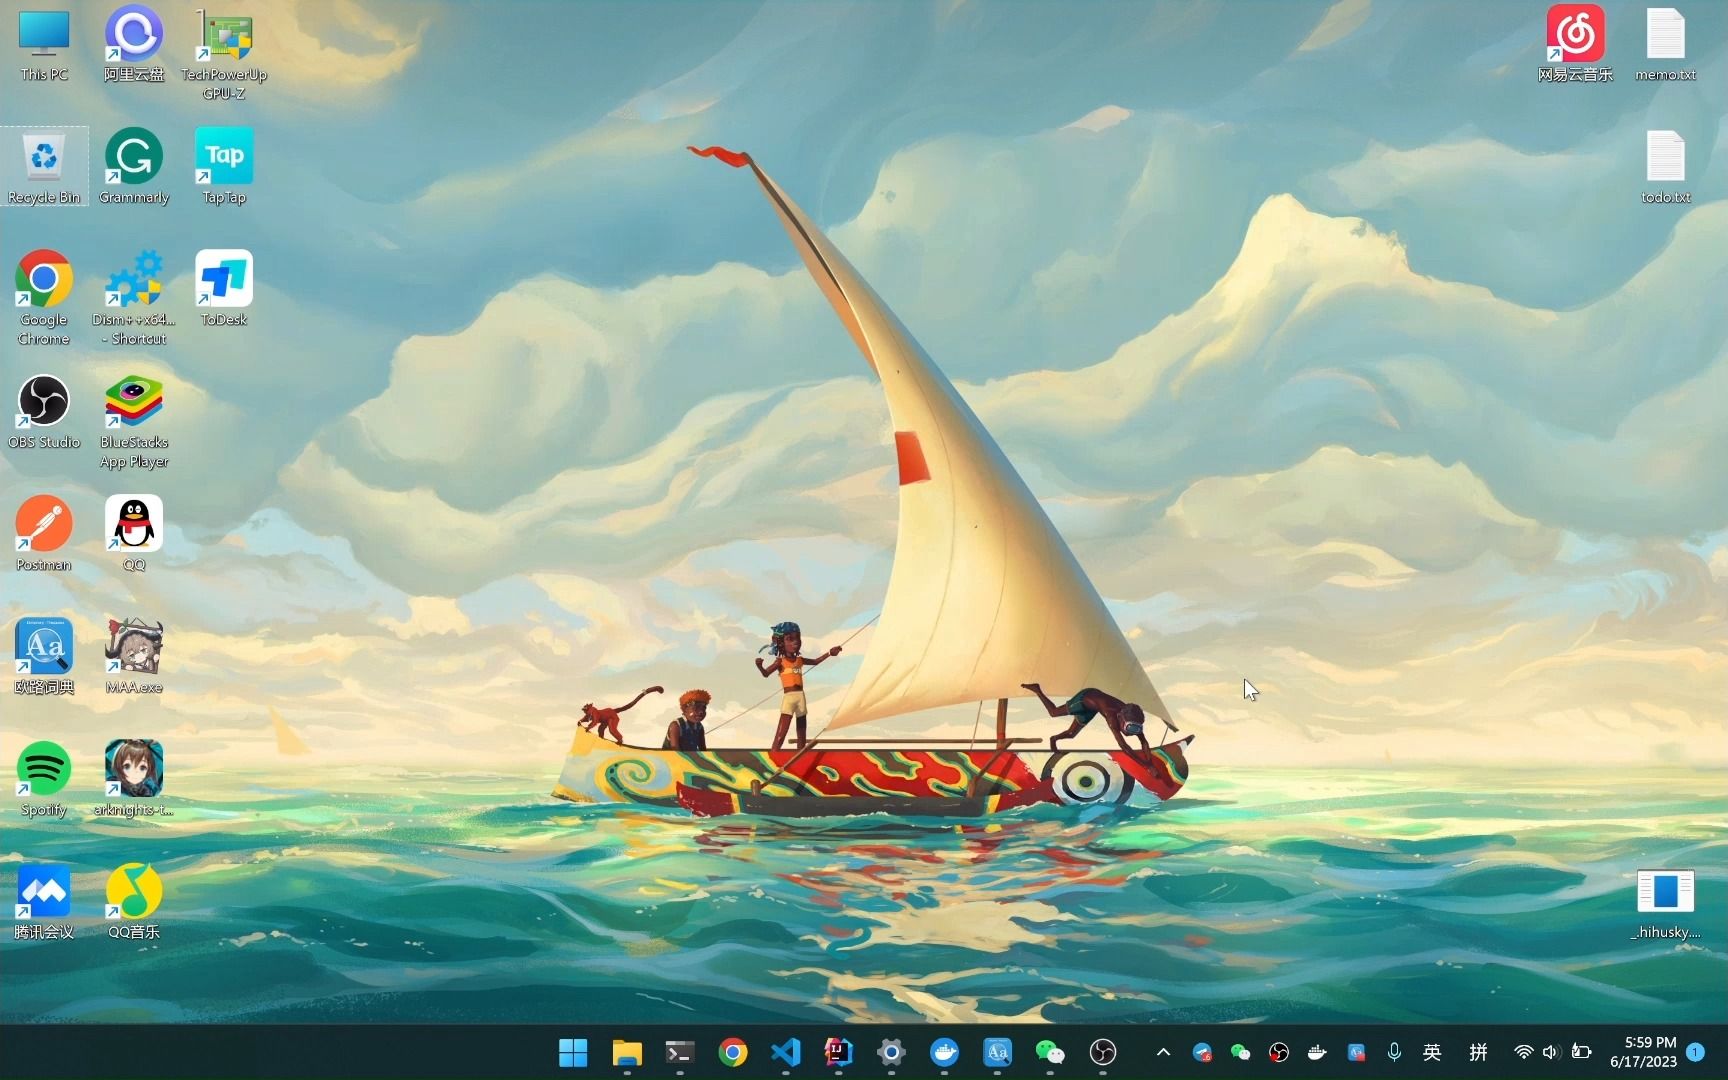This screenshot has width=1728, height=1080.
Task: Open Docker Desktop from taskbar
Action: pos(944,1052)
